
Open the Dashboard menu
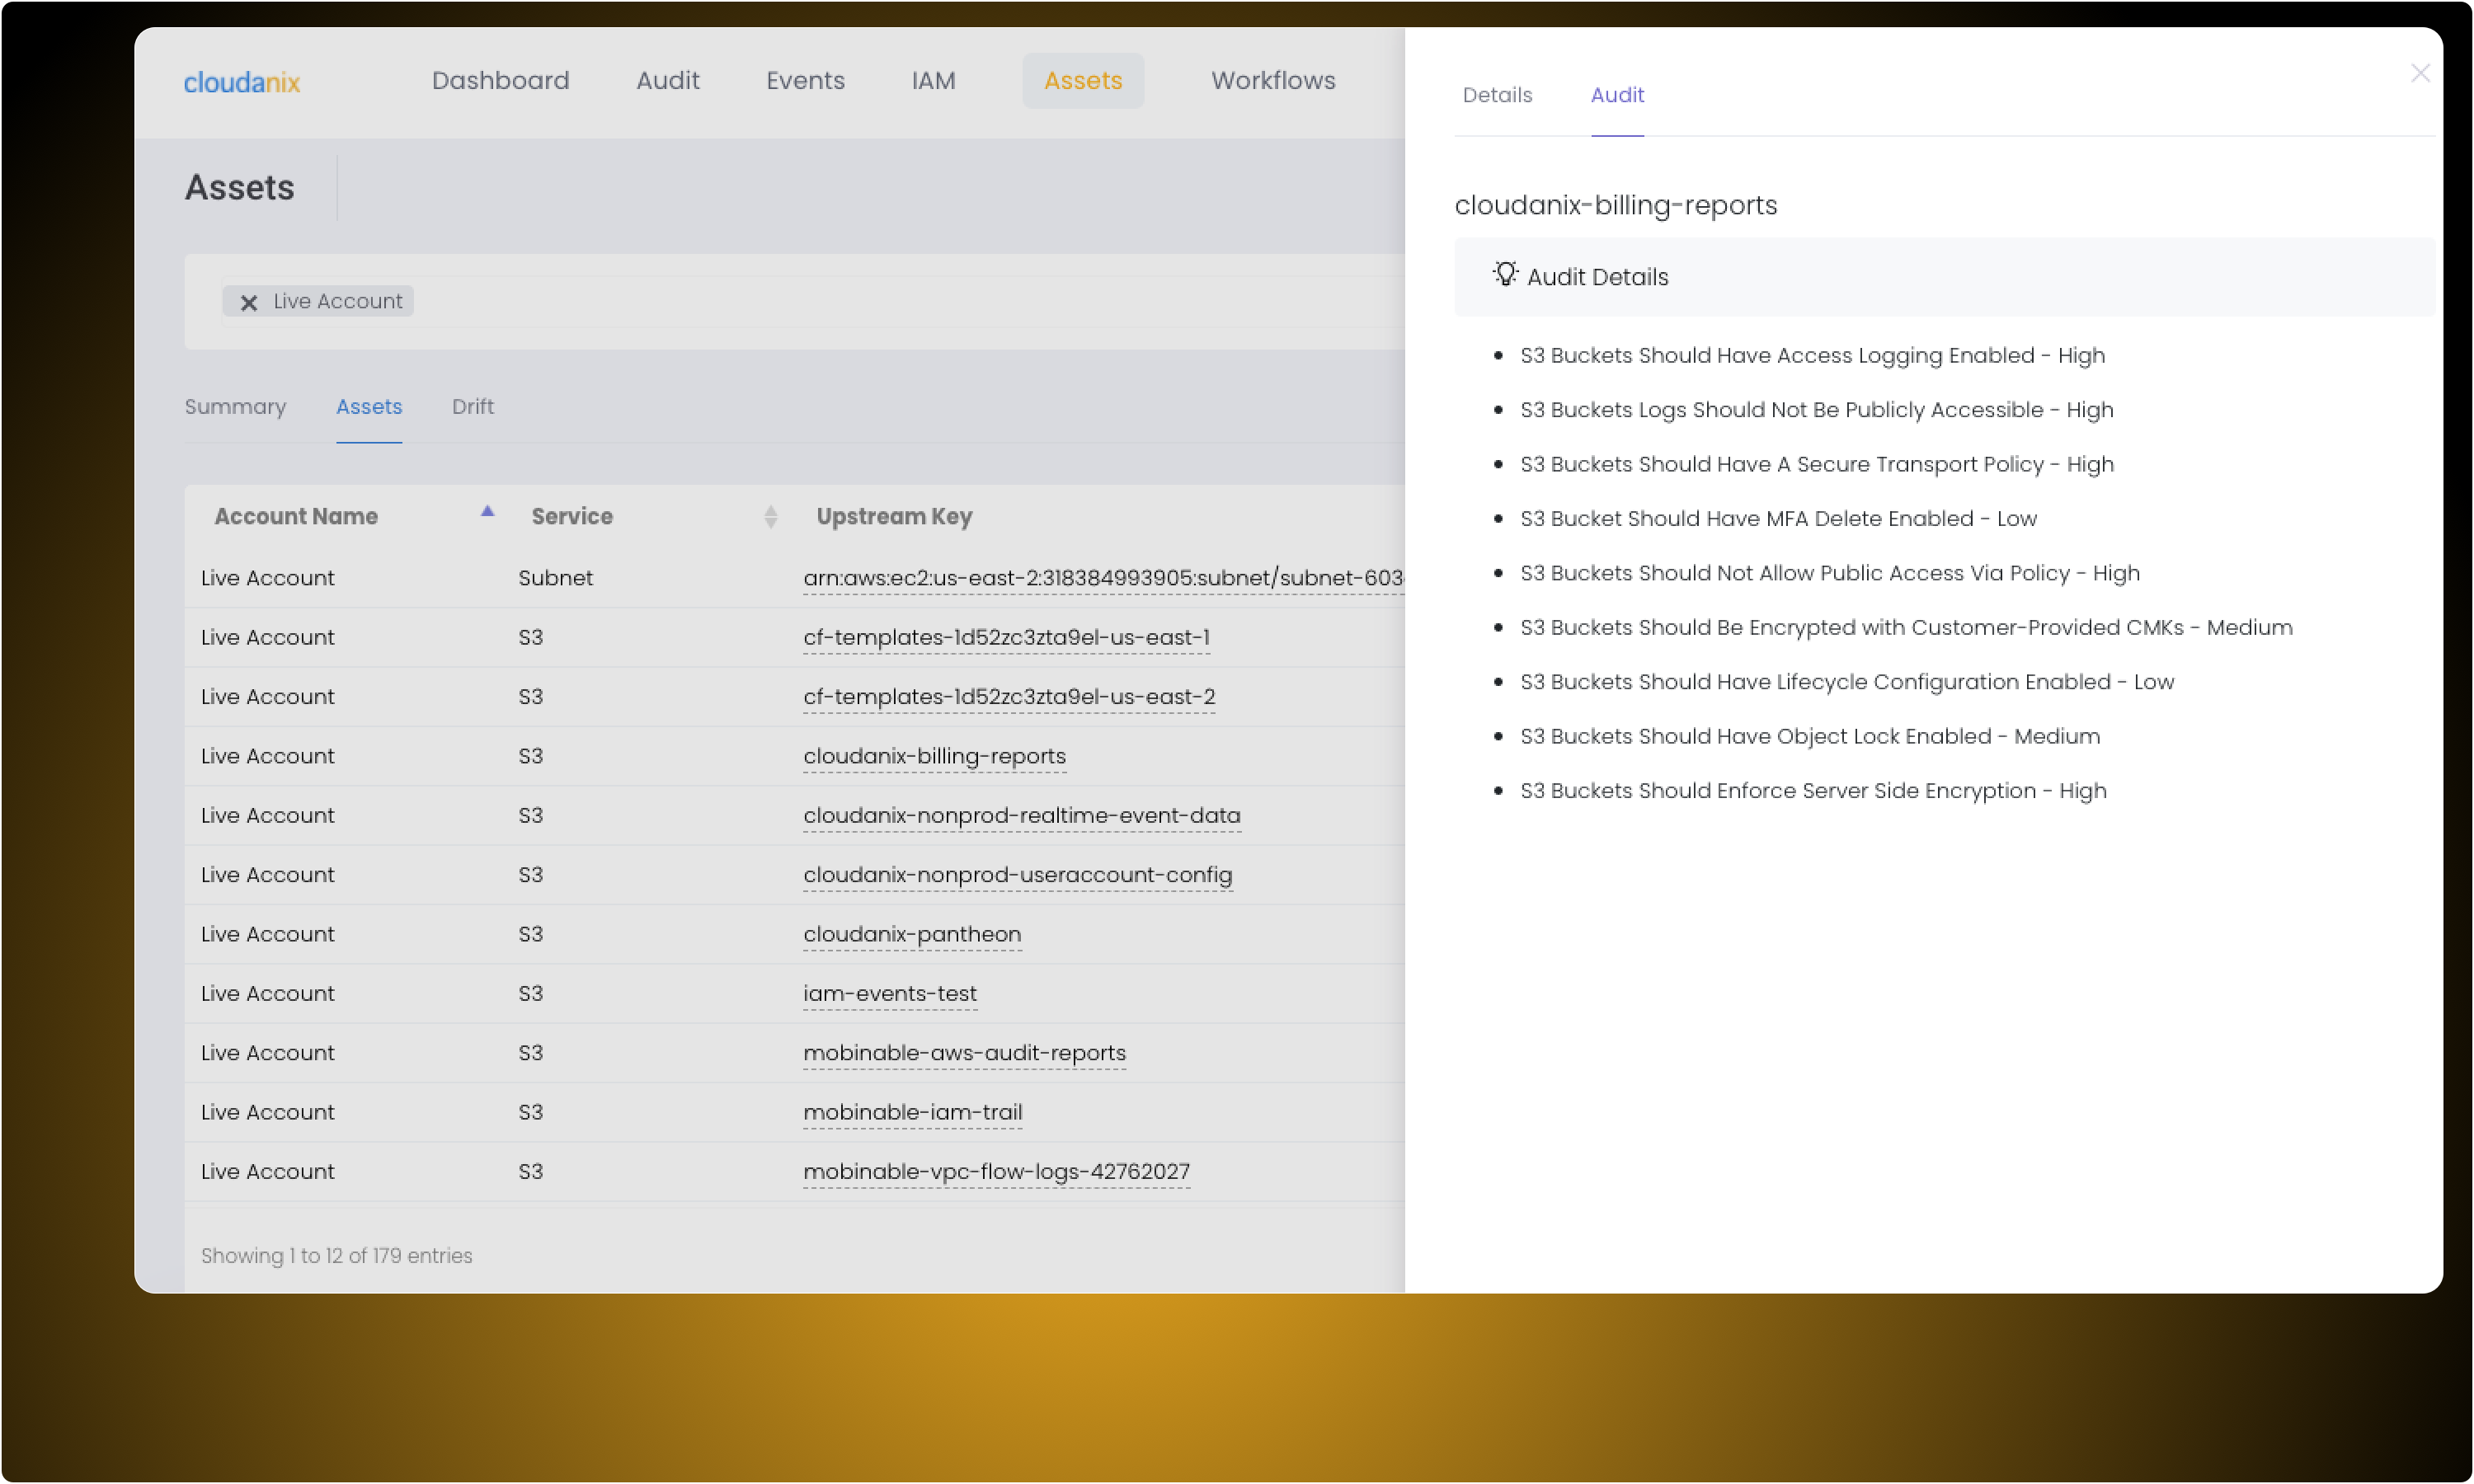[x=500, y=80]
